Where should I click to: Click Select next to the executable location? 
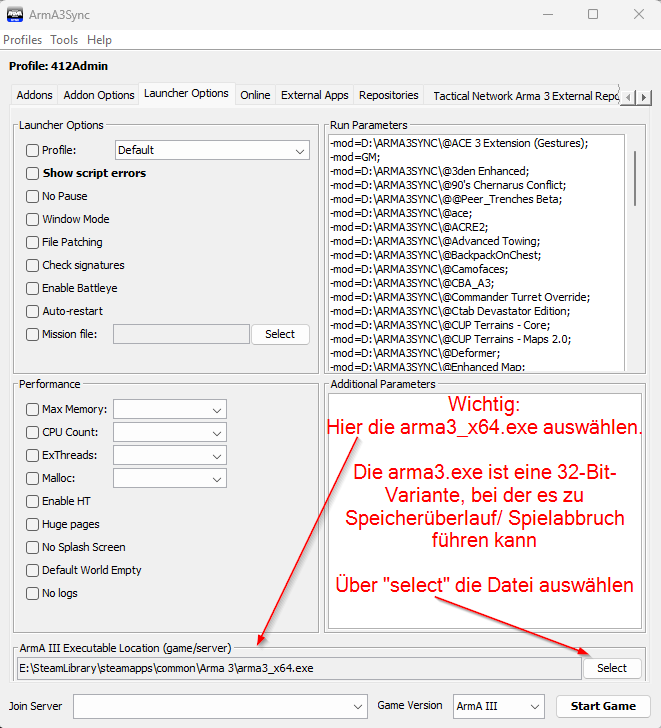612,668
